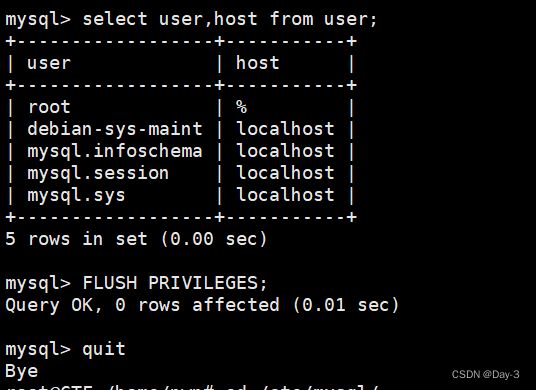Click the 'select user,host from user;' command
The width and height of the screenshot is (536, 390).
[230, 19]
